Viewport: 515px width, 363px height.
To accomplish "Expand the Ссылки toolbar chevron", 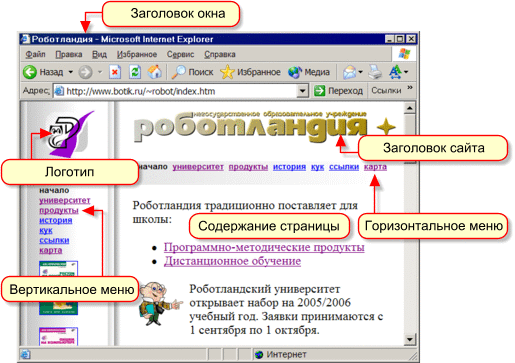I will 410,88.
